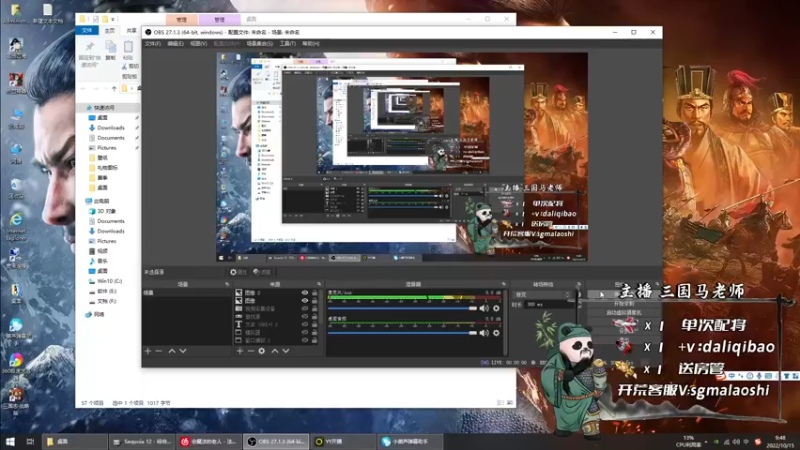Image resolution: width=800 pixels, height=450 pixels.
Task: Pop out the audio mixer dock header icon
Action: (504, 284)
